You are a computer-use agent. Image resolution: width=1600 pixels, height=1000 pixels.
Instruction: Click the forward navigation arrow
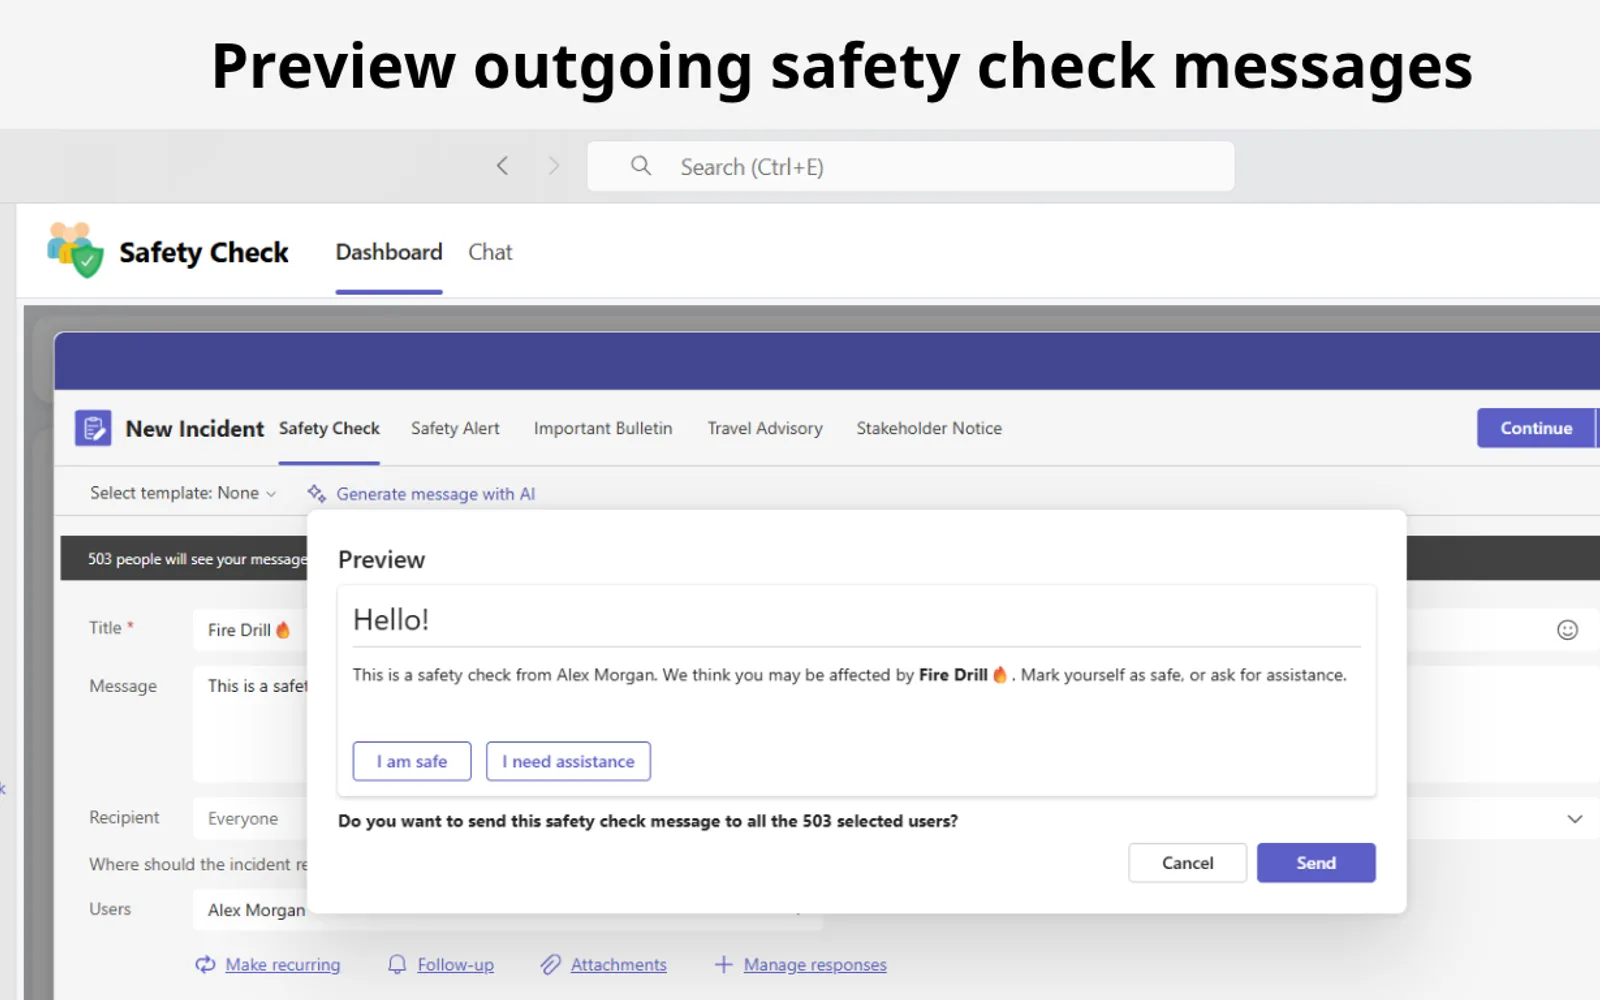[x=553, y=166]
